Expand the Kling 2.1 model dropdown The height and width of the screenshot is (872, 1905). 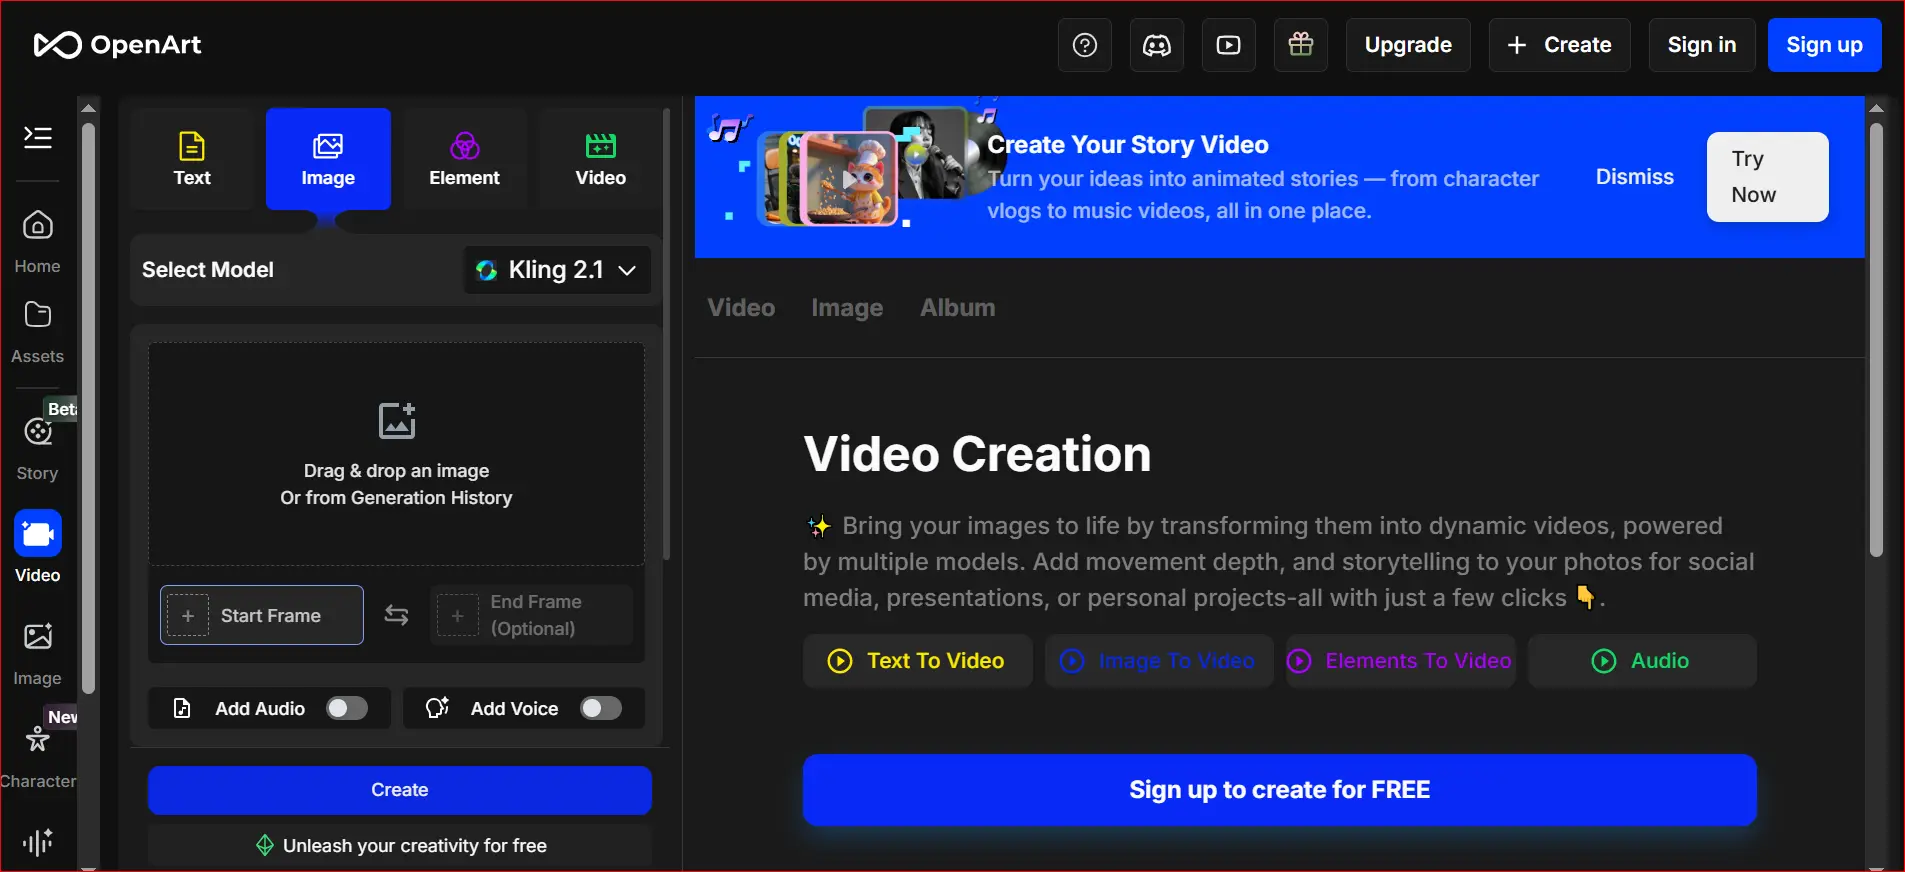click(558, 270)
